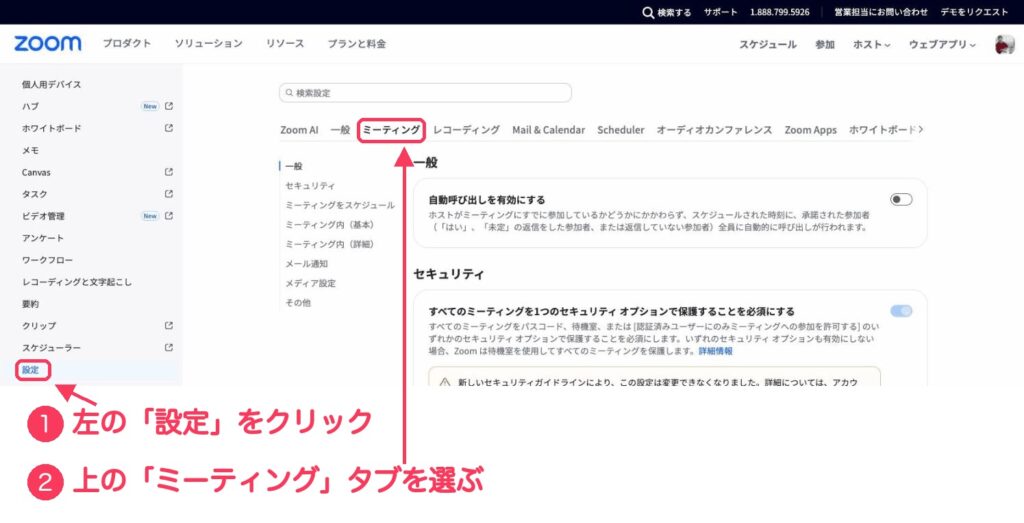The width and height of the screenshot is (1024, 523).
Task: Jump to メディア設定 section
Action: coord(310,283)
